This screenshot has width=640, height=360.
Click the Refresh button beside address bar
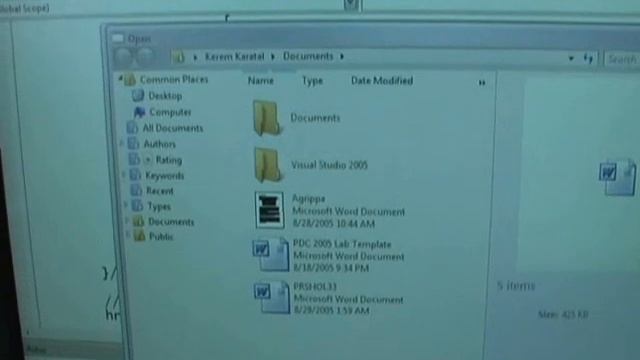pyautogui.click(x=588, y=58)
